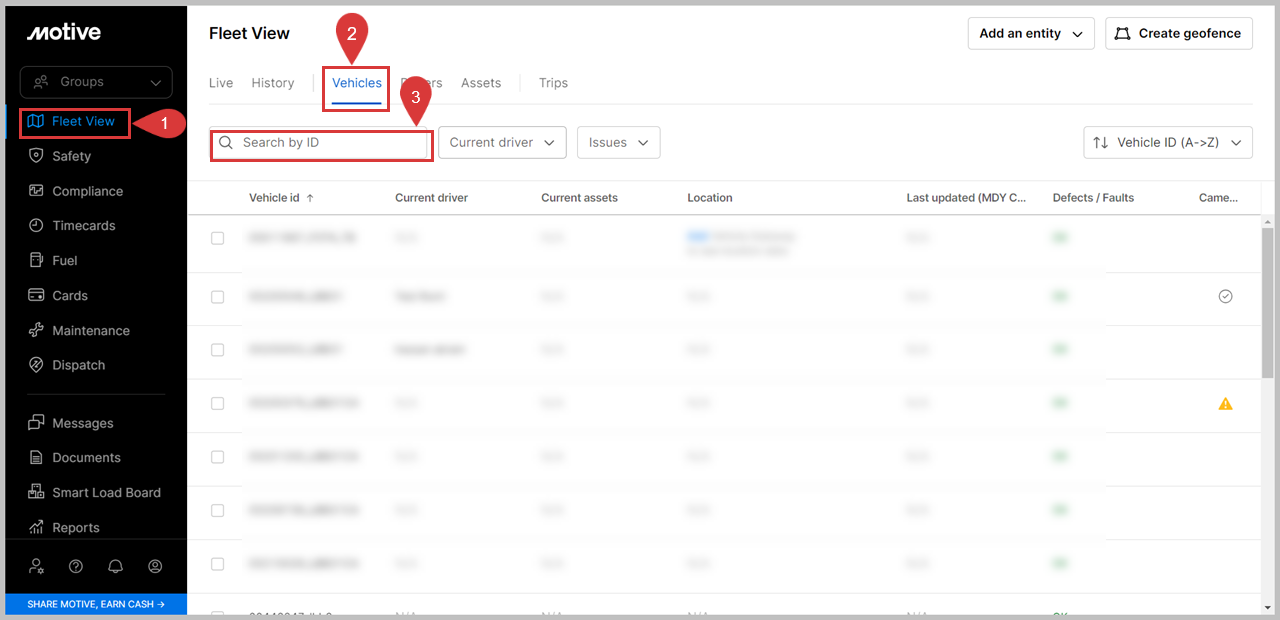
Task: Open the History tab
Action: (x=272, y=83)
